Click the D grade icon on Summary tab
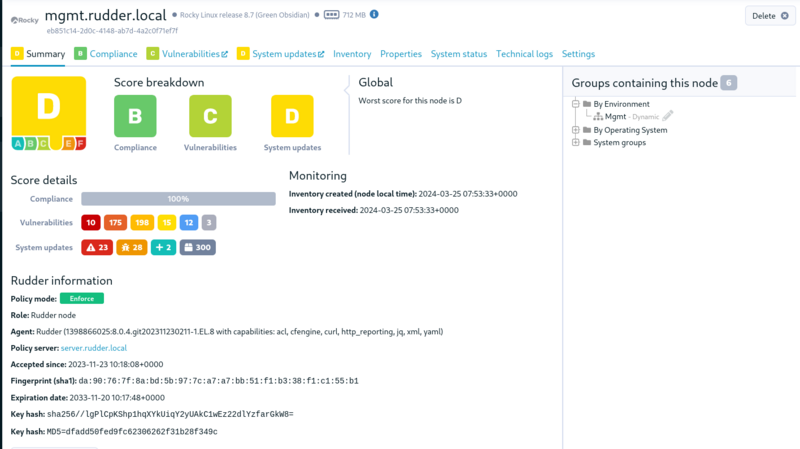 17,54
